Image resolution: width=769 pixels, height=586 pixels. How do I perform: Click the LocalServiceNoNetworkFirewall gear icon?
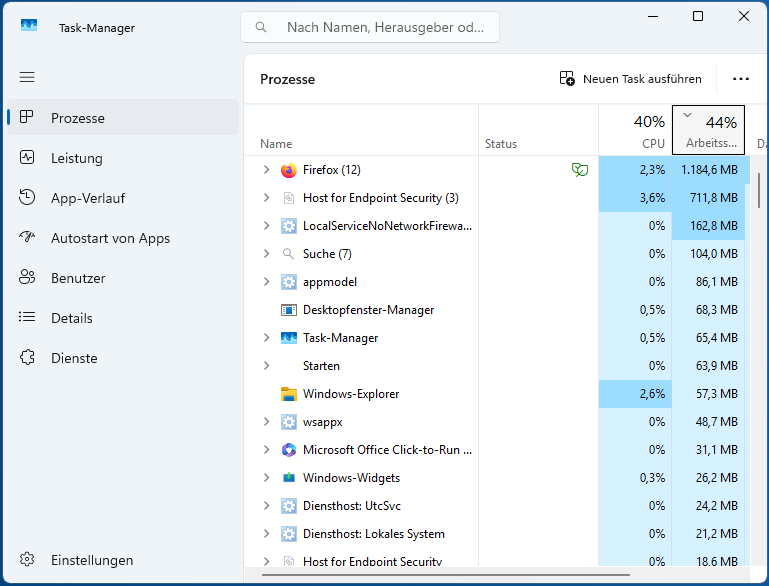(x=289, y=226)
